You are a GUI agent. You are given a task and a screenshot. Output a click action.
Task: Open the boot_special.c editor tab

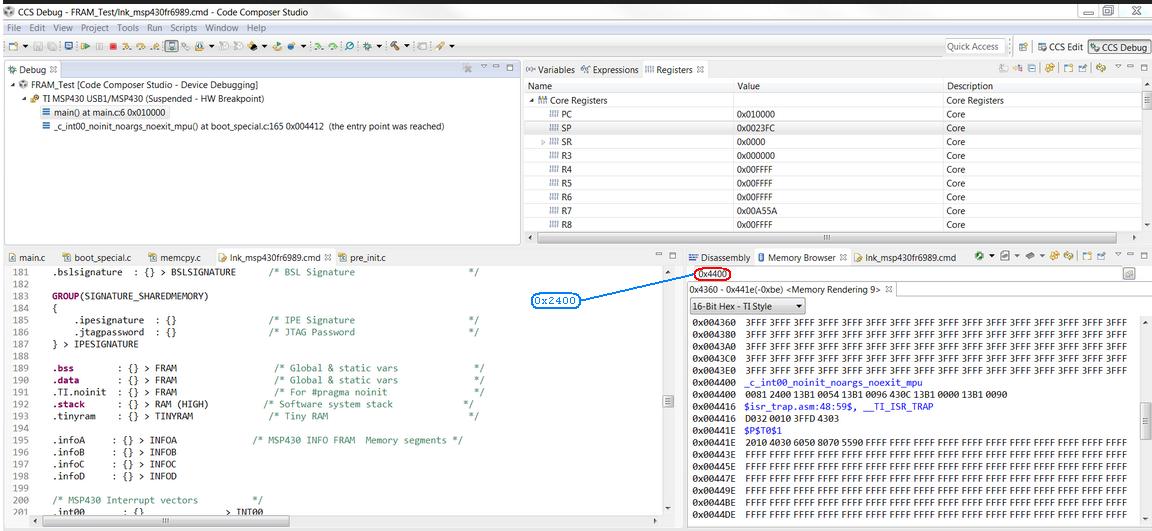pos(100,258)
